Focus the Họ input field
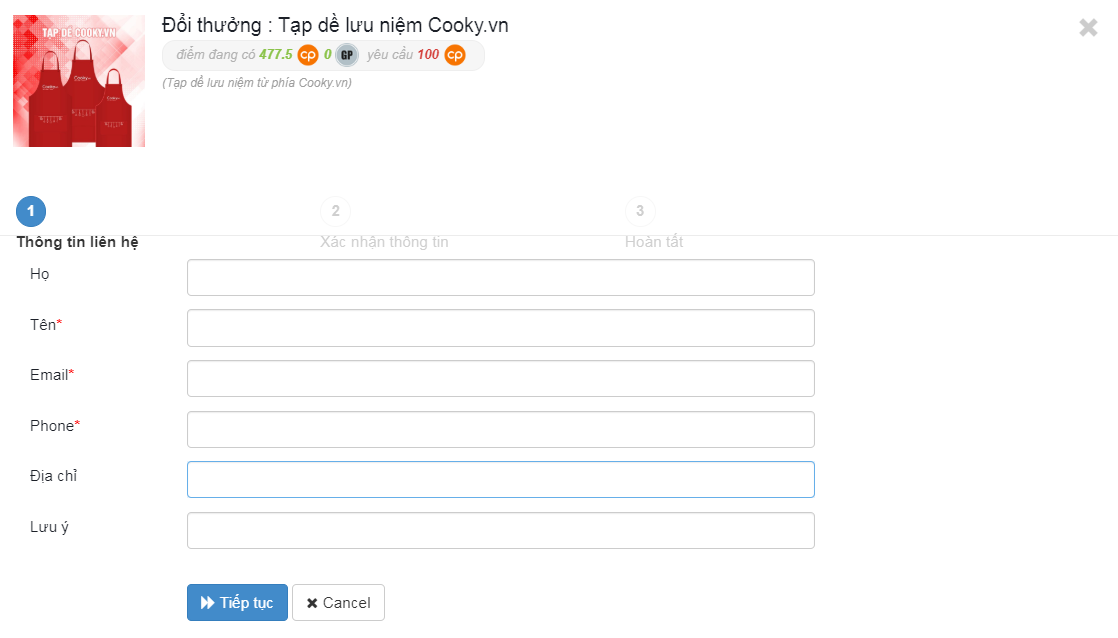This screenshot has width=1118, height=638. [x=501, y=277]
